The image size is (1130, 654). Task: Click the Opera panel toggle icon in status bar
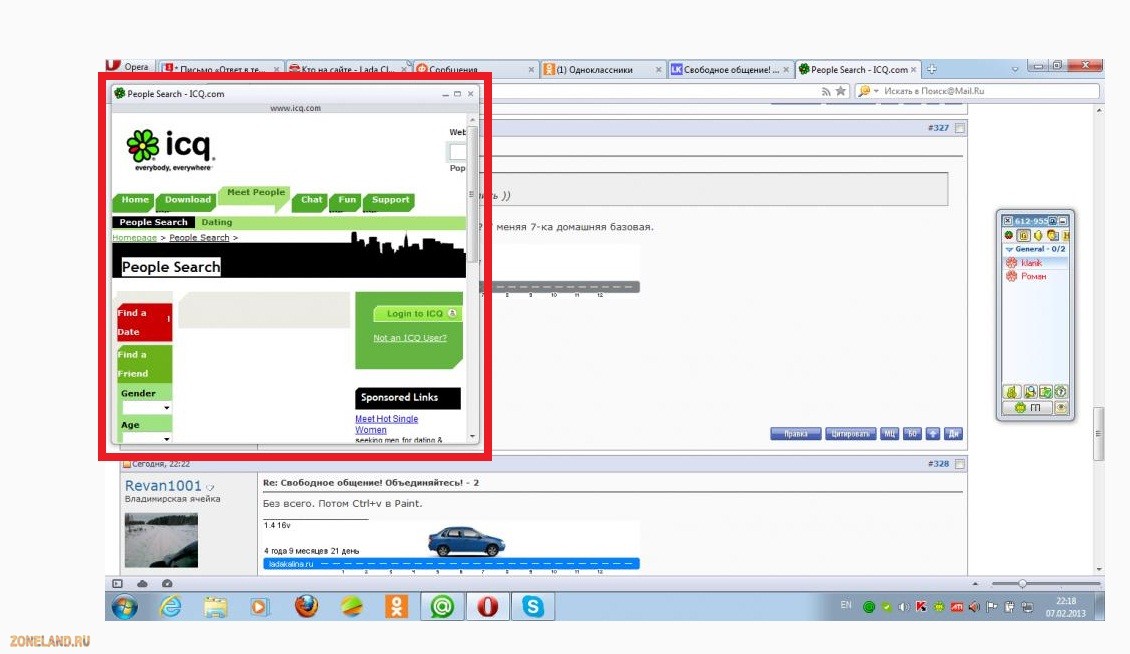click(x=117, y=583)
